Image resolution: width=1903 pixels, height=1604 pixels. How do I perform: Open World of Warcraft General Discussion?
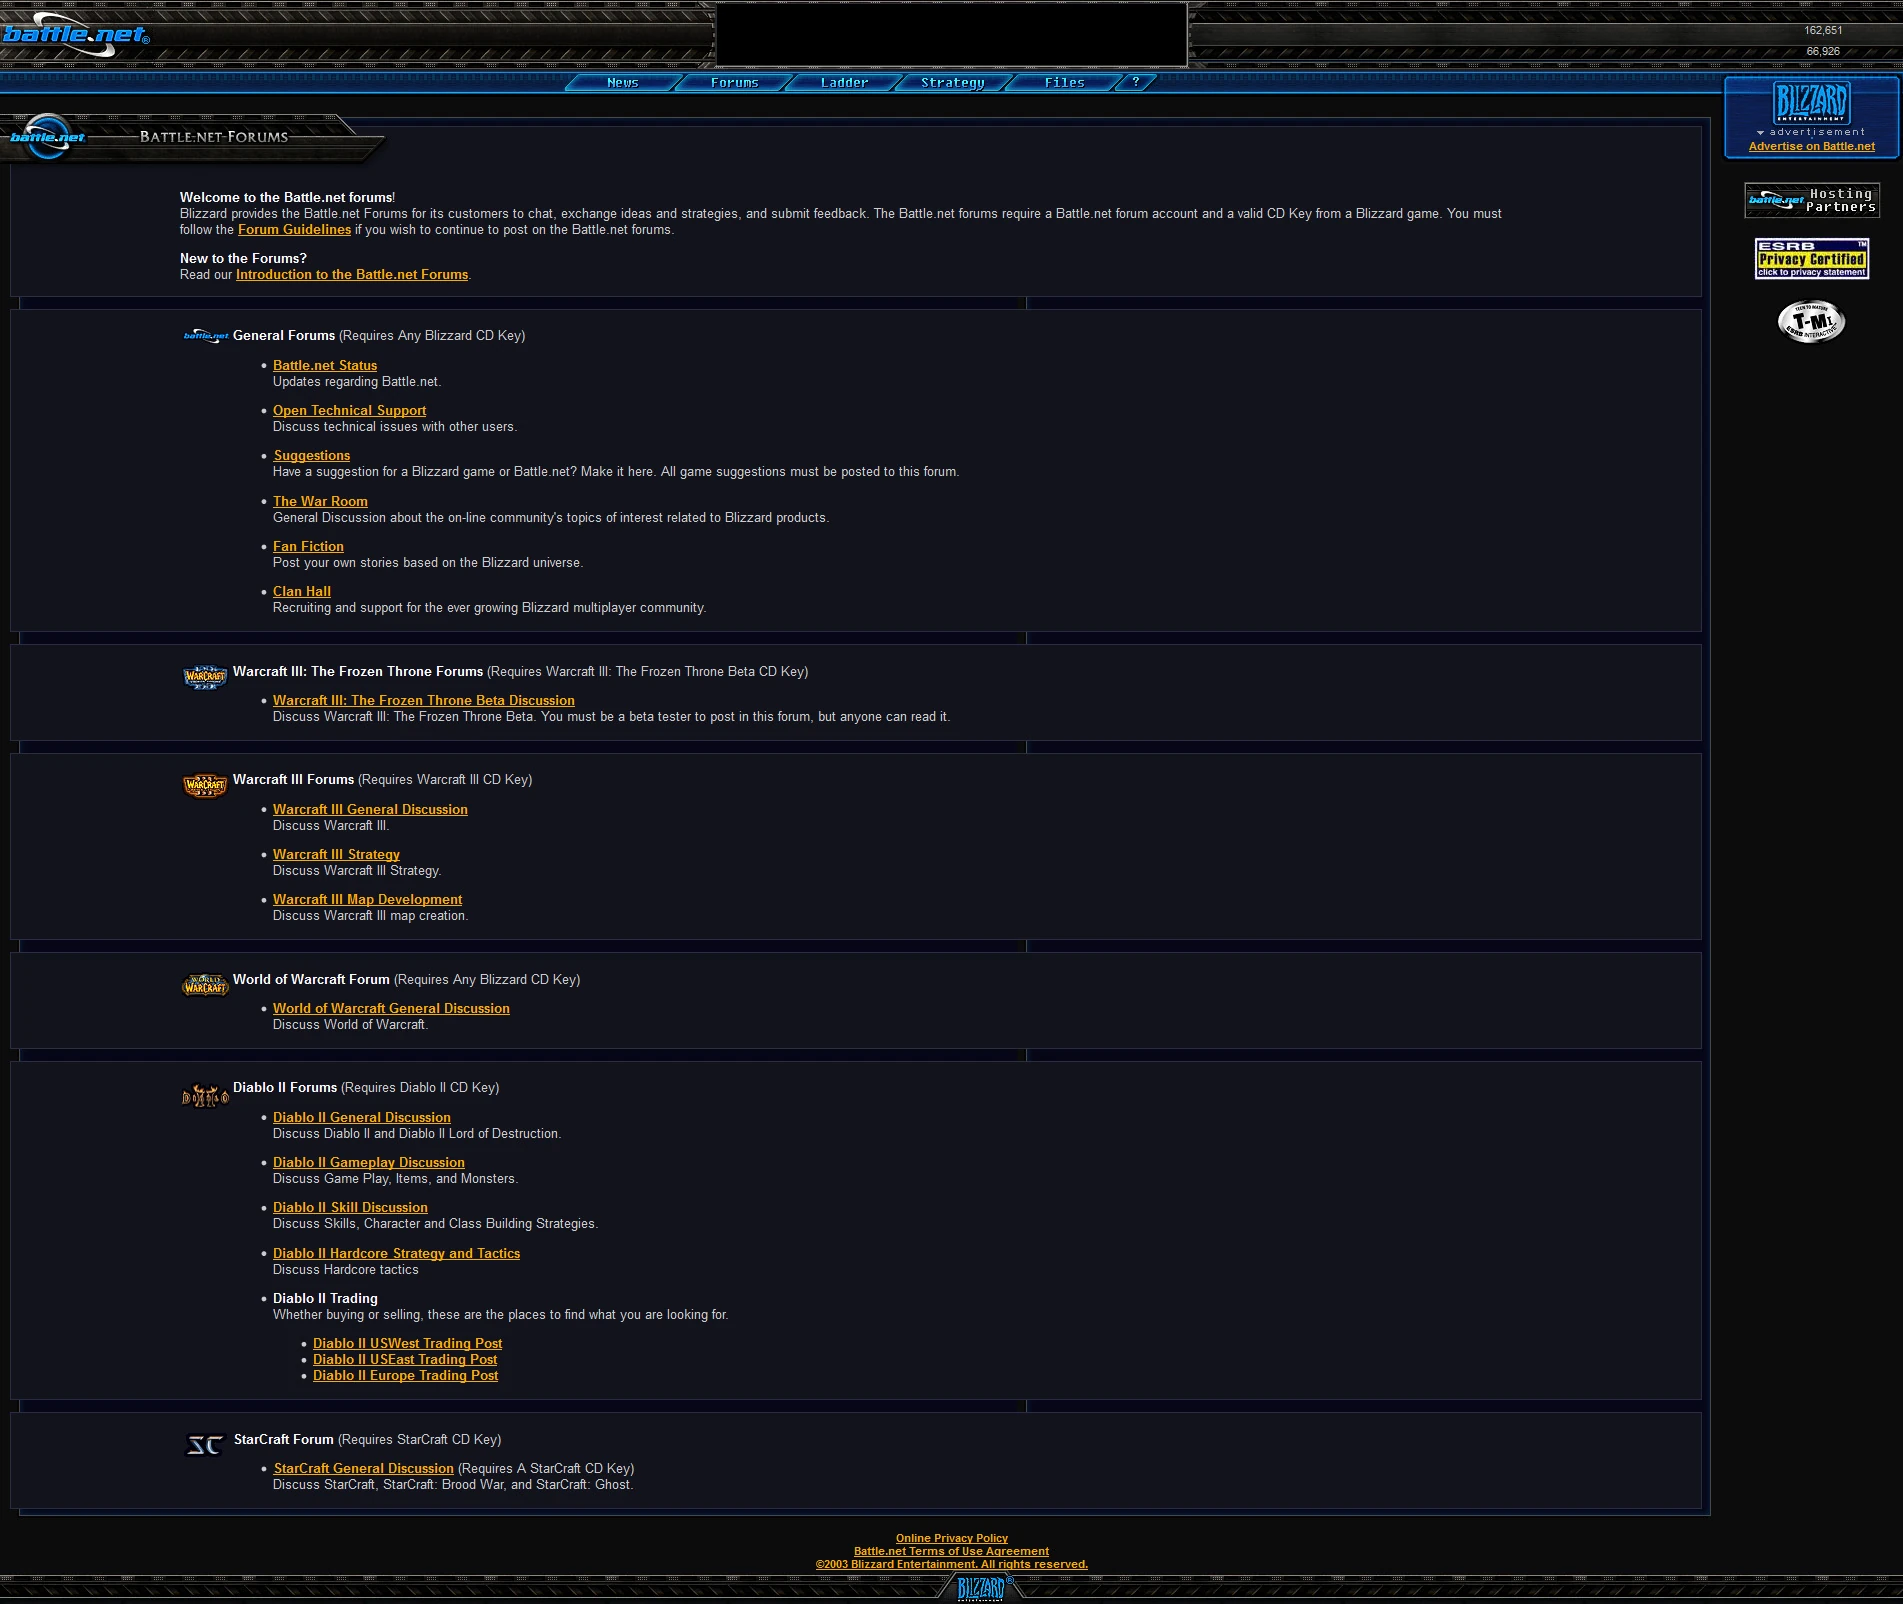pyautogui.click(x=391, y=1009)
